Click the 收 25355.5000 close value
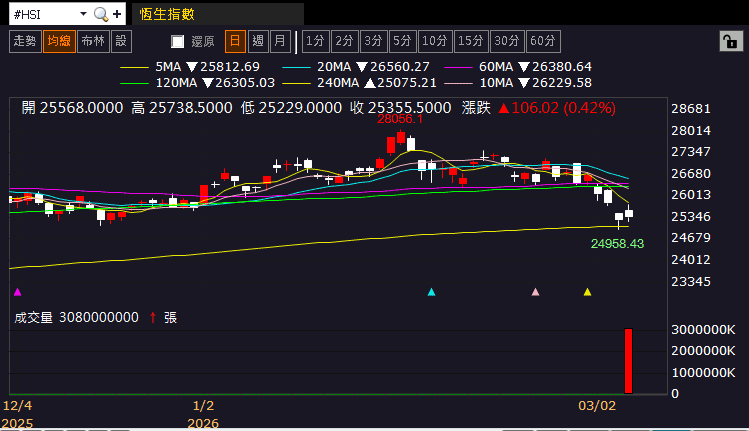 pyautogui.click(x=401, y=108)
